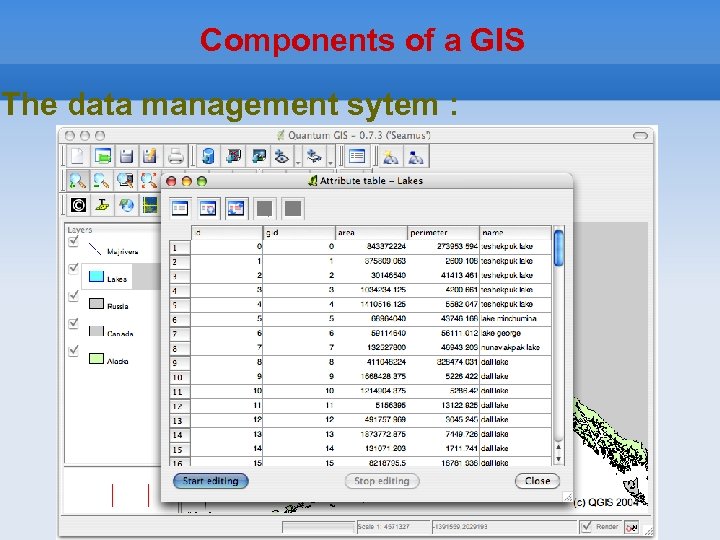Toggle visibility of Alaska layer
720x540 pixels.
(x=73, y=351)
